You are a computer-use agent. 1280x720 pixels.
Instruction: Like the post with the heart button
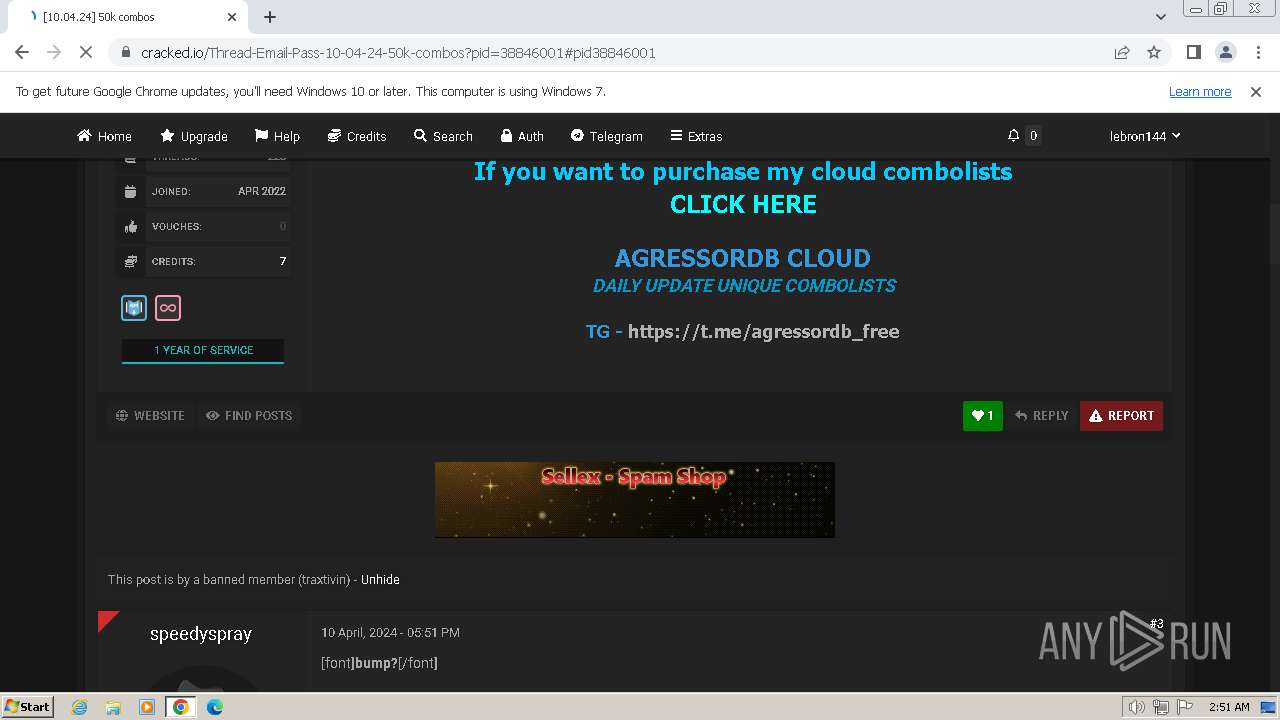983,416
